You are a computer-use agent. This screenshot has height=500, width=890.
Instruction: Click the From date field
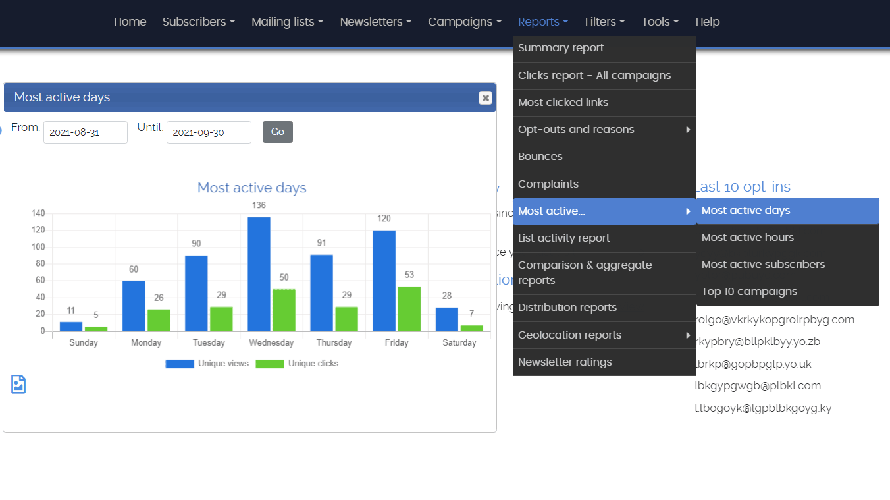click(85, 132)
